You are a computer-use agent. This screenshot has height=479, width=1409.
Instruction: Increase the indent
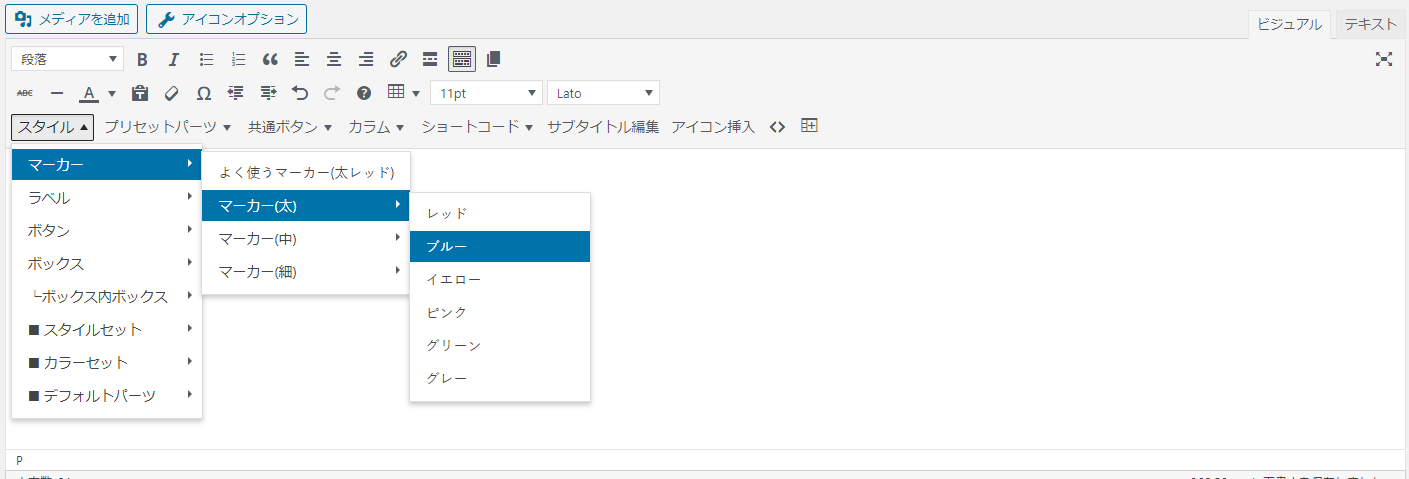(268, 93)
